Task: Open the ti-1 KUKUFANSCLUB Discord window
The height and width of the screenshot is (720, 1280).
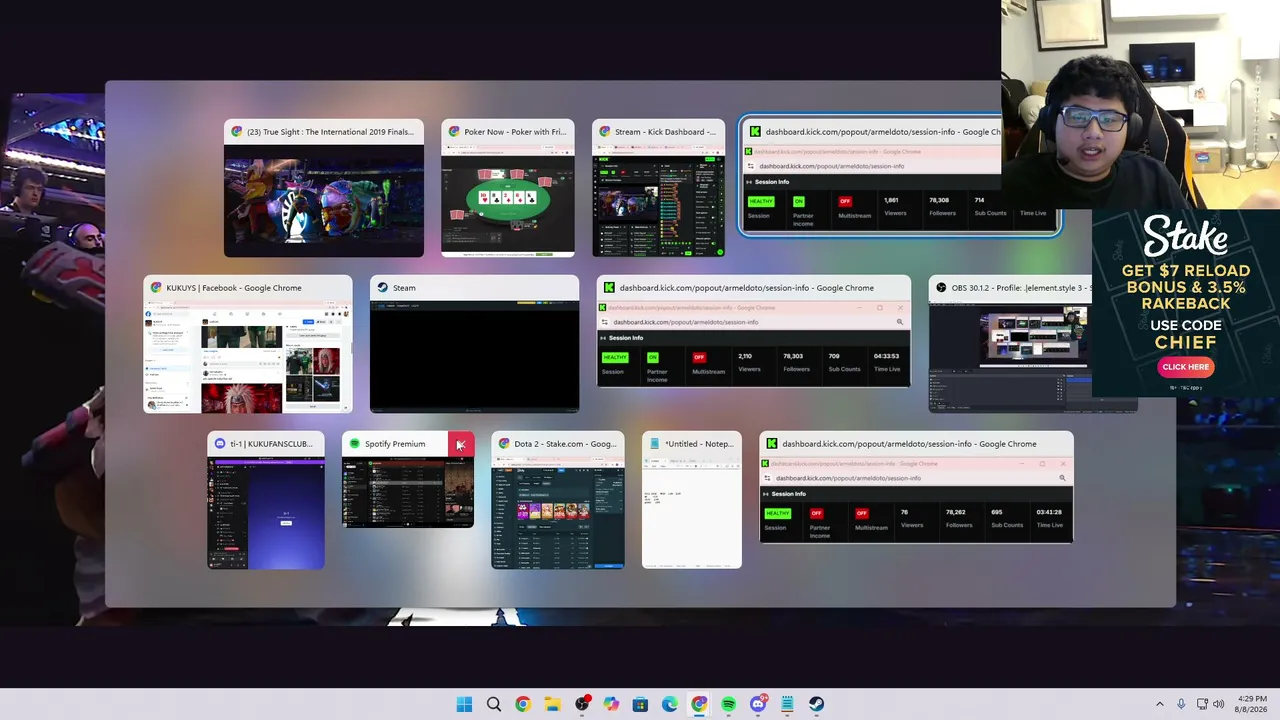Action: [266, 500]
